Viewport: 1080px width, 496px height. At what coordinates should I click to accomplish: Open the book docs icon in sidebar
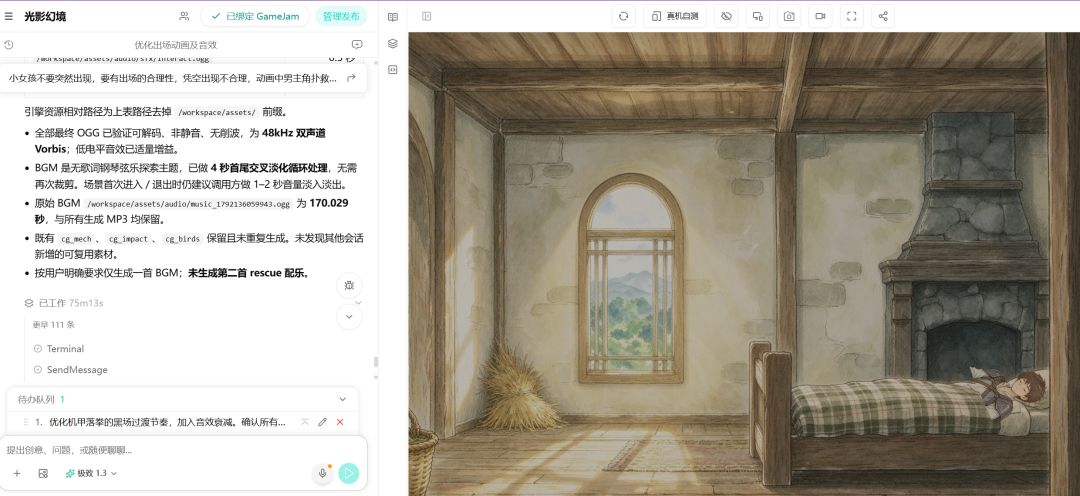click(393, 17)
